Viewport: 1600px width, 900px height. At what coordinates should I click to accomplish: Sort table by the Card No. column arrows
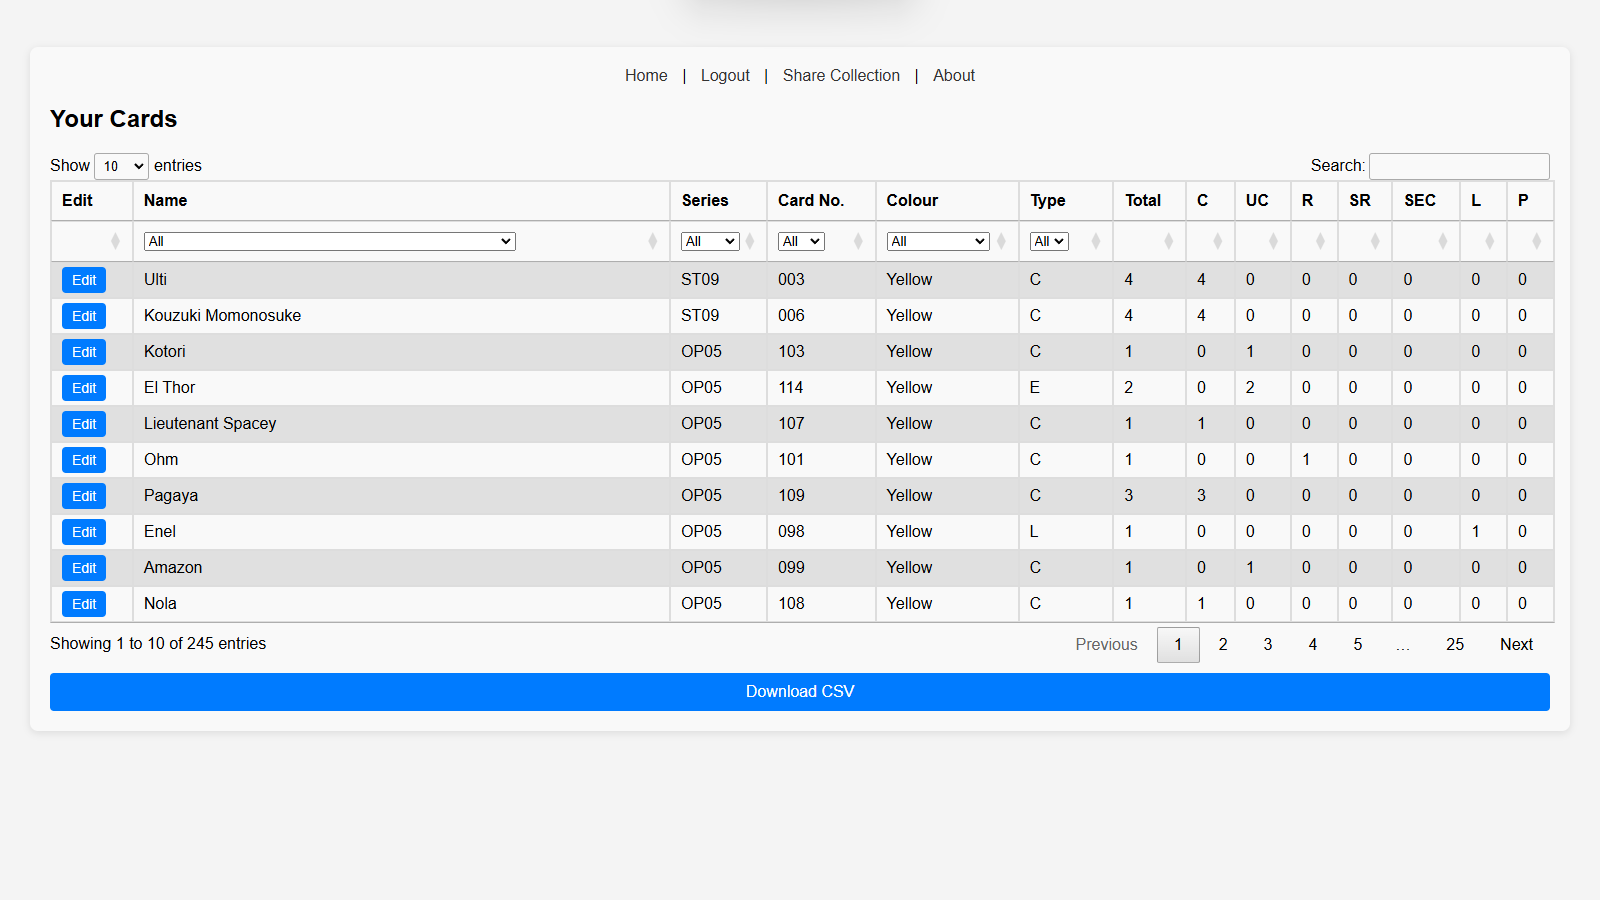(x=858, y=241)
